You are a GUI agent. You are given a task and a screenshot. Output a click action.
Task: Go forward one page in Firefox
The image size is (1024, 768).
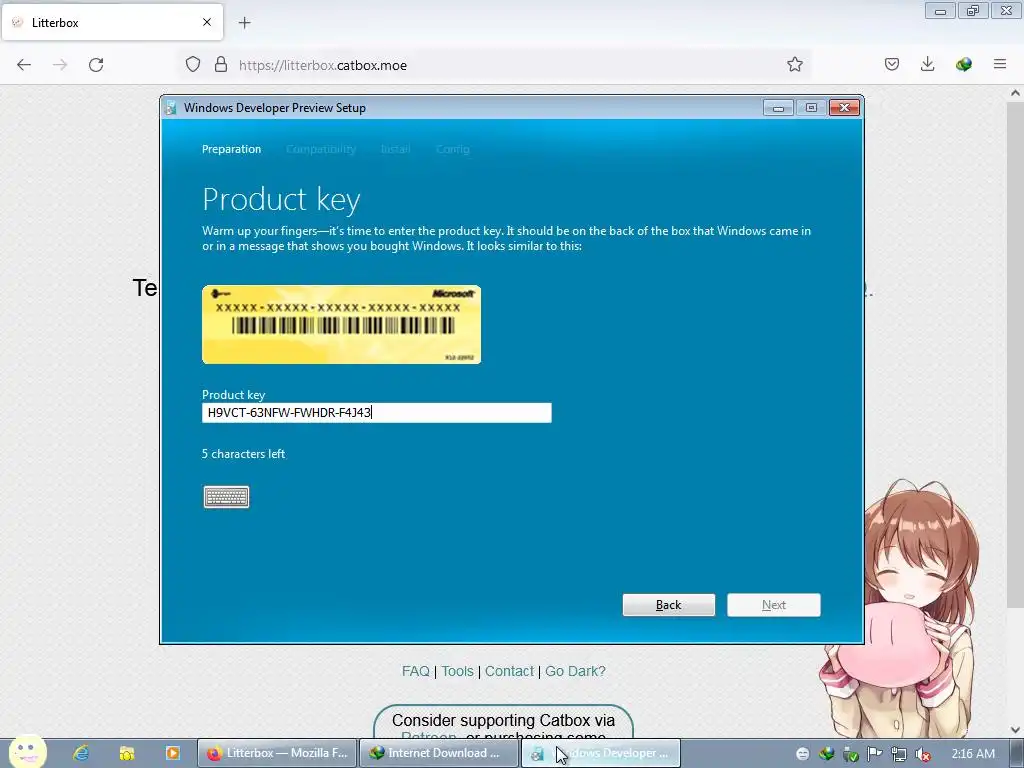[x=60, y=65]
